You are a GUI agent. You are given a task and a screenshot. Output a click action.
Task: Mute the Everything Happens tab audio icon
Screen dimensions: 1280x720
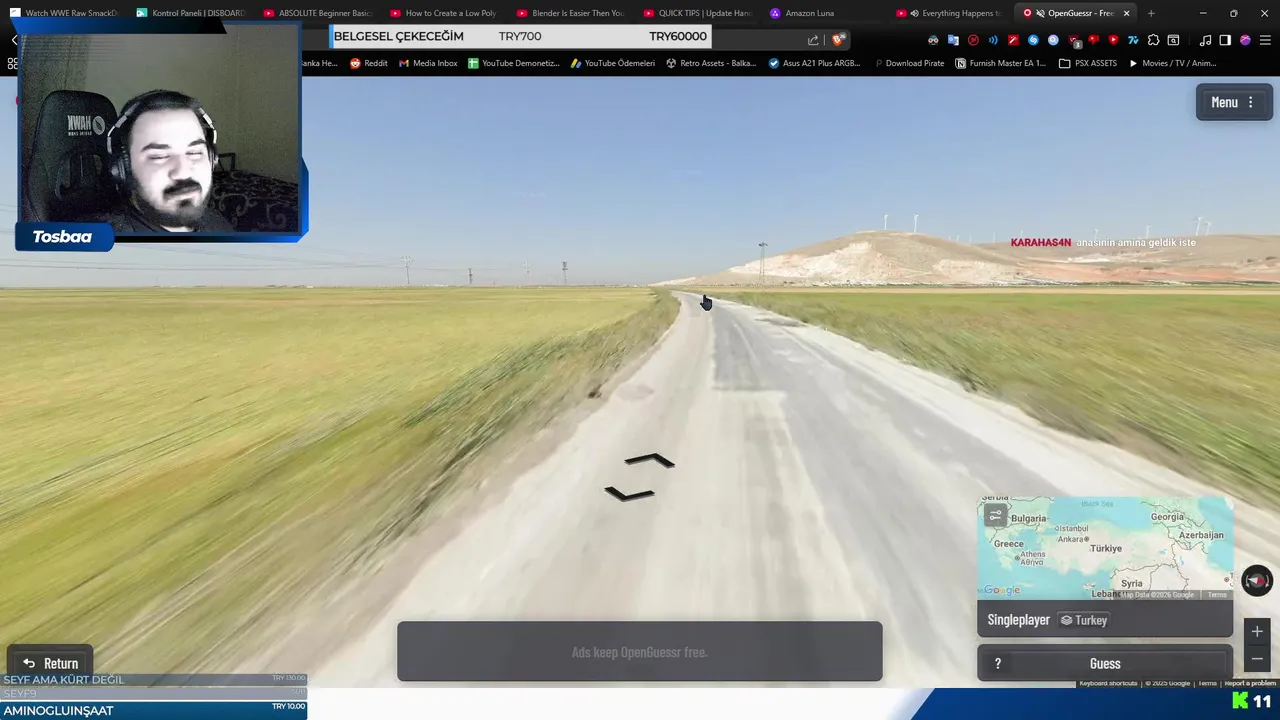tap(914, 13)
